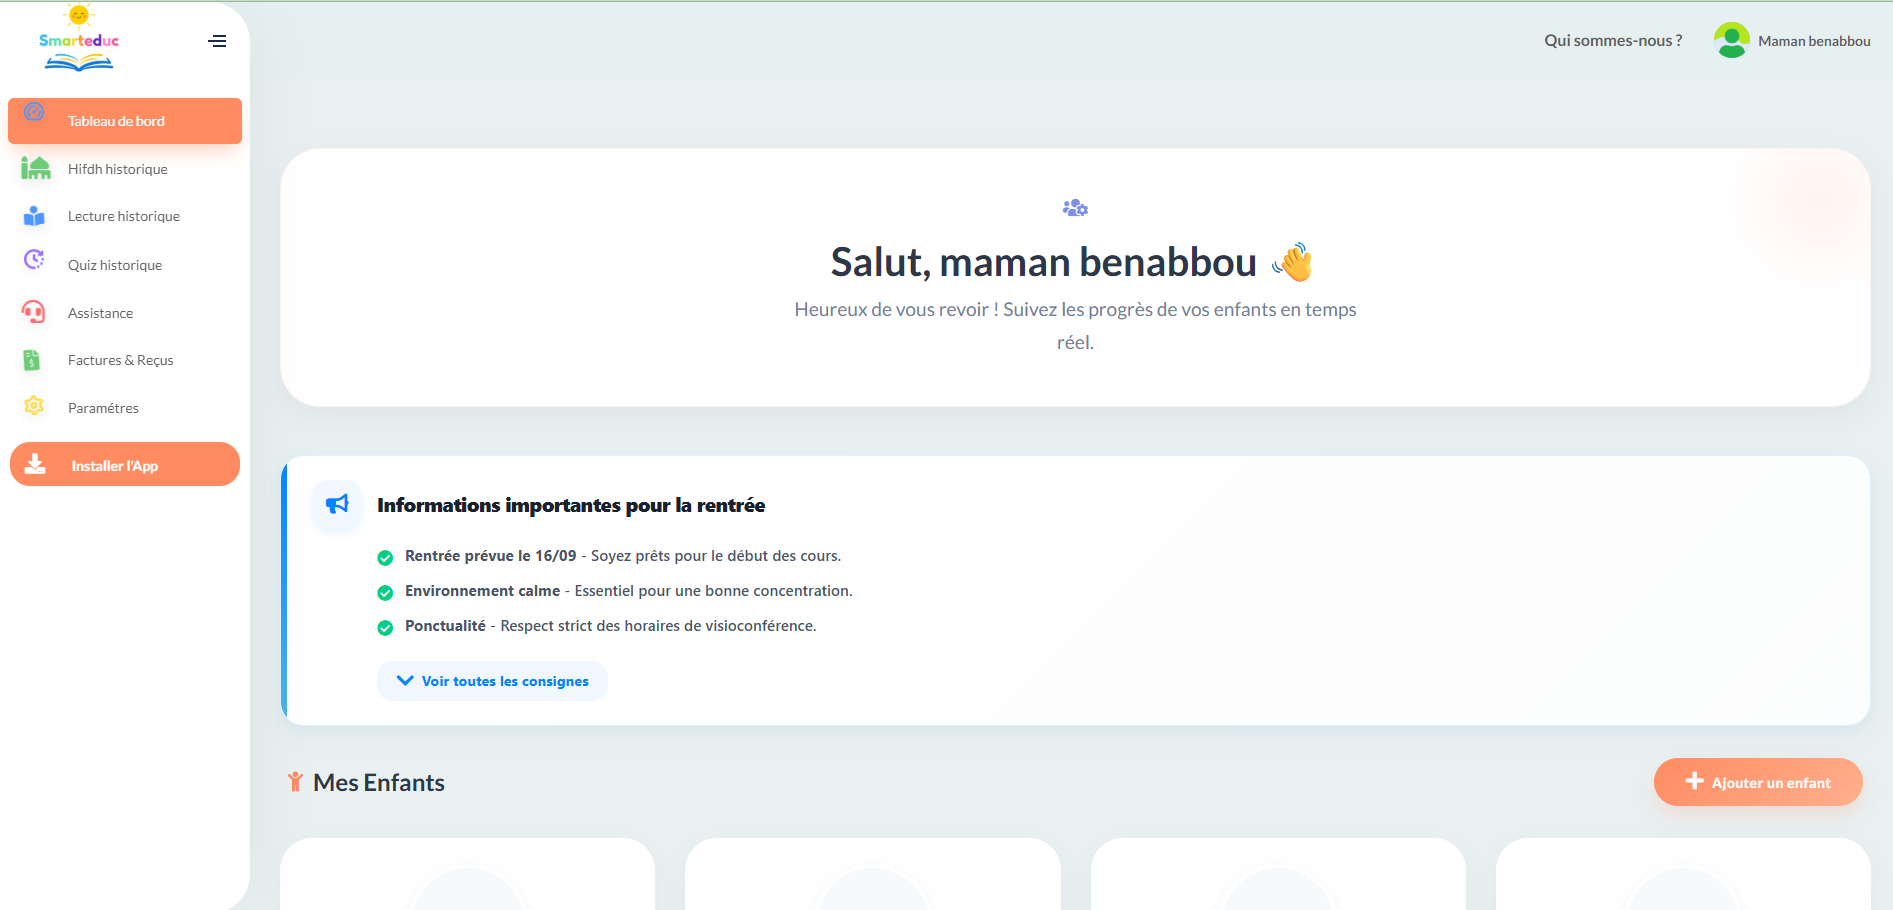
Task: Collapse the sidebar with the hamburger icon
Action: 217,41
